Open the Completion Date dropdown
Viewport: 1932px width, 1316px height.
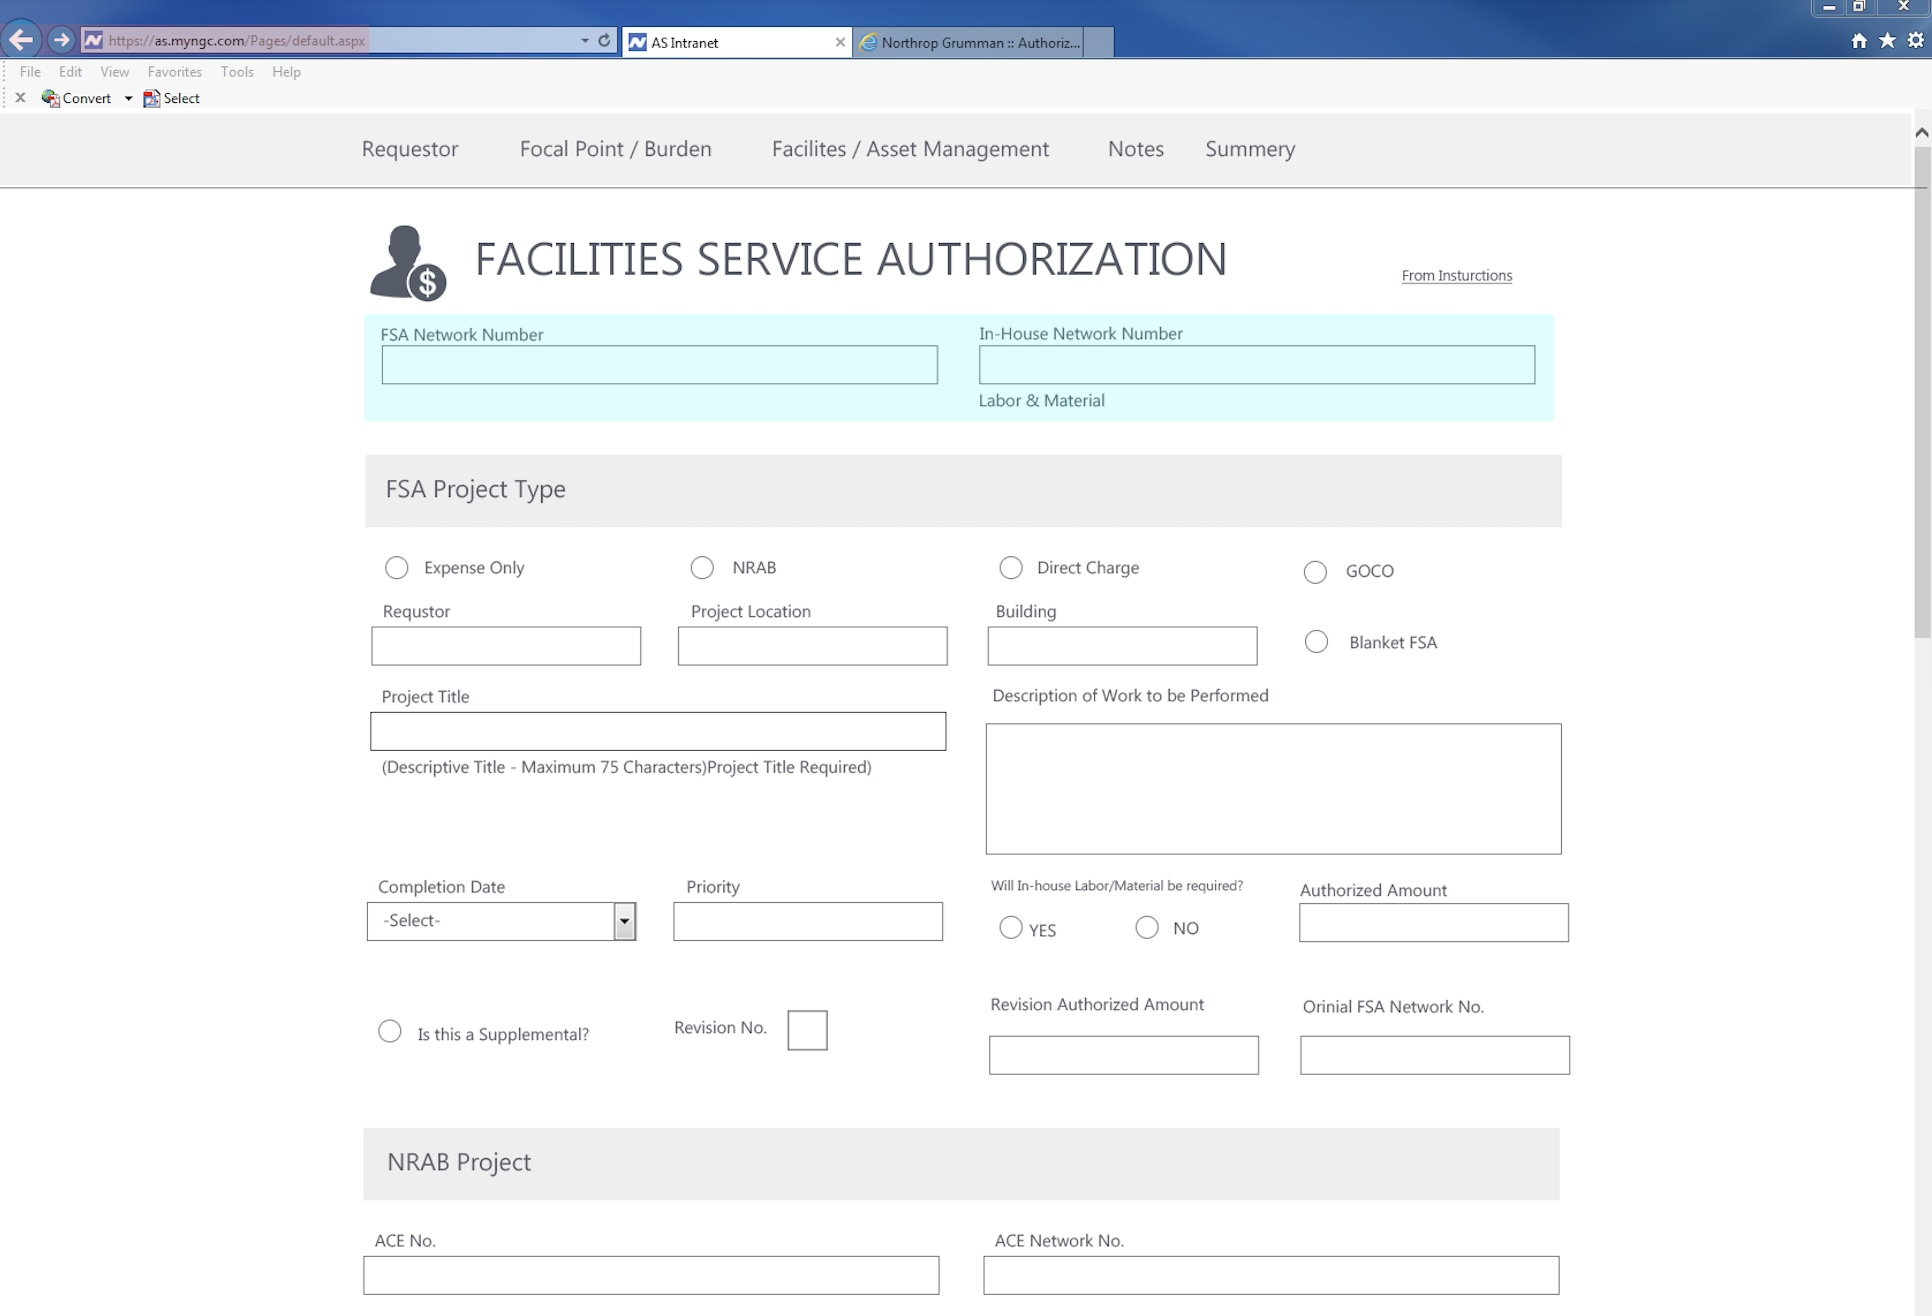(624, 921)
